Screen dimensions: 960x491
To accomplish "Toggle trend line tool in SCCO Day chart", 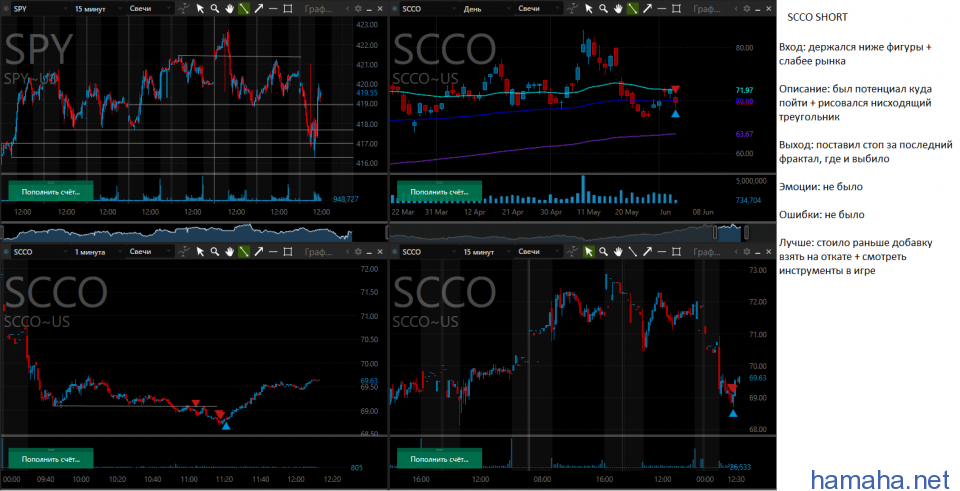I will point(632,9).
